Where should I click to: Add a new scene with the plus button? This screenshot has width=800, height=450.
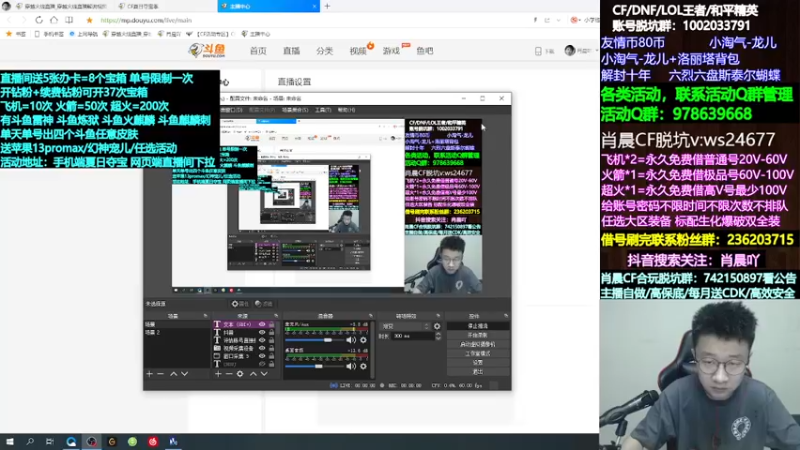coord(149,374)
